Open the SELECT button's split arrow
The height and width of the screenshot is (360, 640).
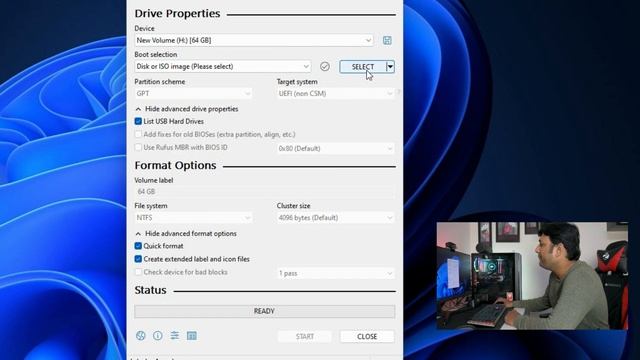tap(391, 67)
